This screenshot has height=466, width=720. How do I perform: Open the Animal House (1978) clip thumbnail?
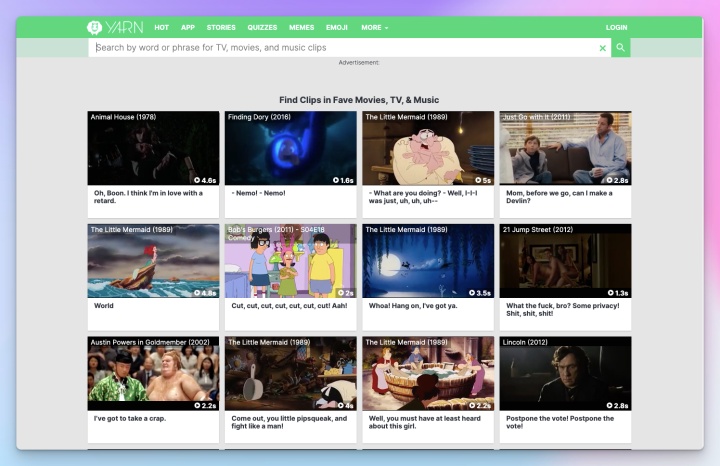(x=153, y=148)
